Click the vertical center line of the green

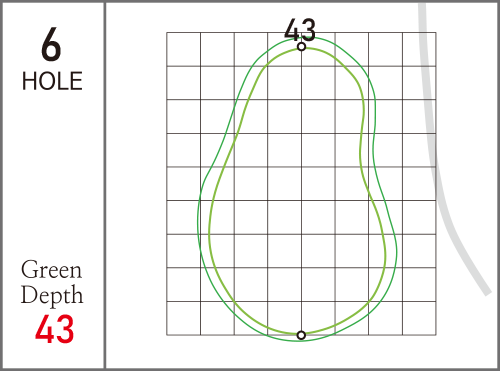pyautogui.click(x=301, y=190)
